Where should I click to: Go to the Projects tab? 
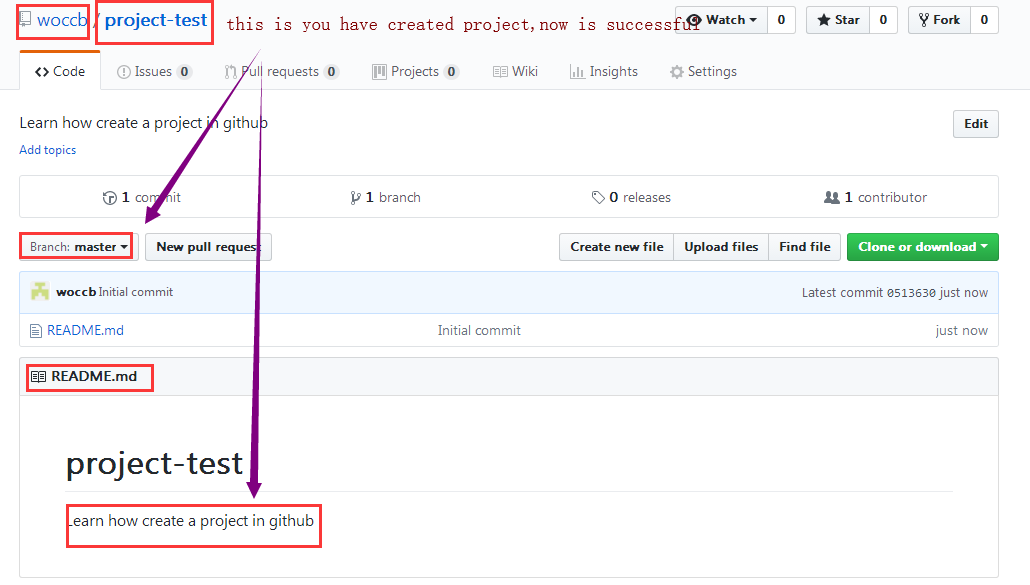415,72
